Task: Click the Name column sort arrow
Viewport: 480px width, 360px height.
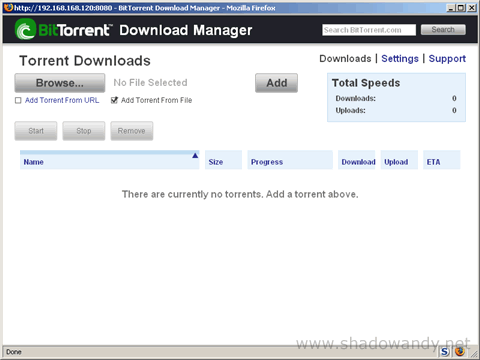Action: [195, 156]
